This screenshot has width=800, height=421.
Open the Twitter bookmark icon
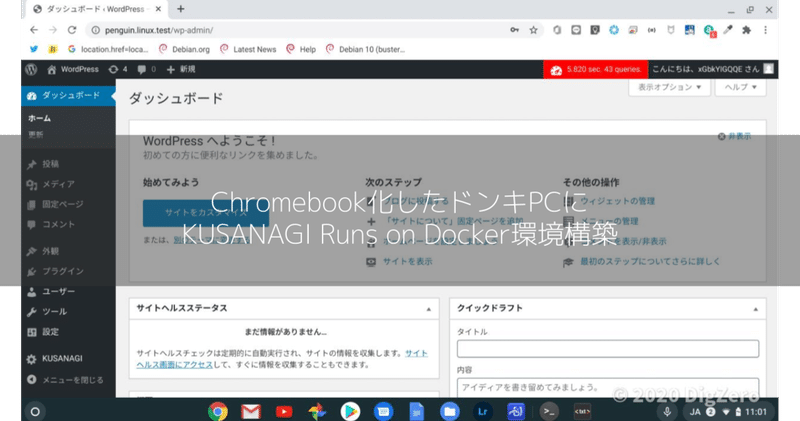tap(34, 49)
